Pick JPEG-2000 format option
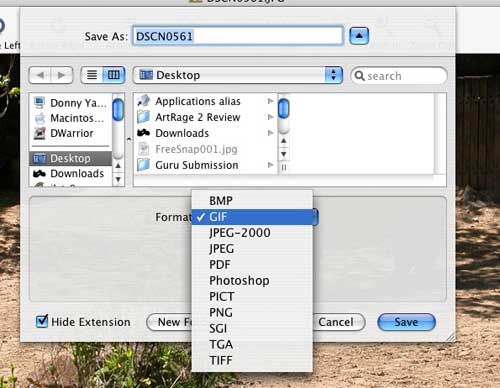This screenshot has height=388, width=500. [x=252, y=233]
